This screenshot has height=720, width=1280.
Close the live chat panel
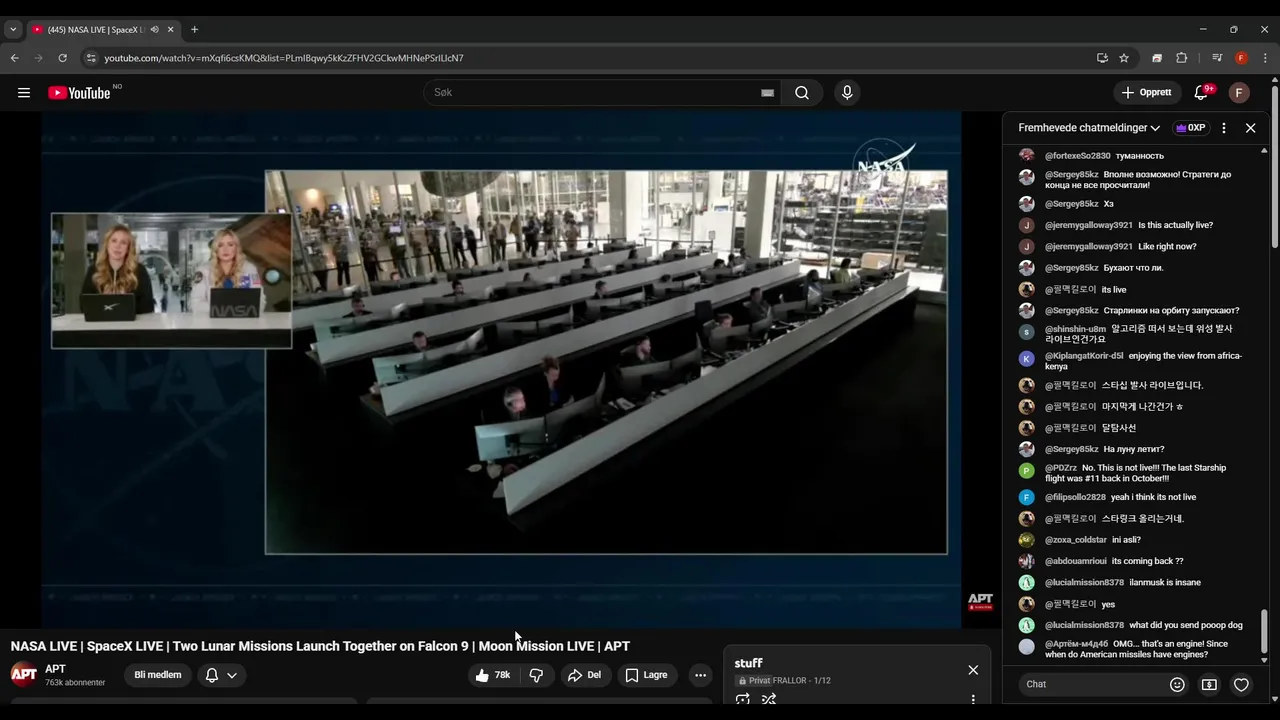pos(1250,128)
